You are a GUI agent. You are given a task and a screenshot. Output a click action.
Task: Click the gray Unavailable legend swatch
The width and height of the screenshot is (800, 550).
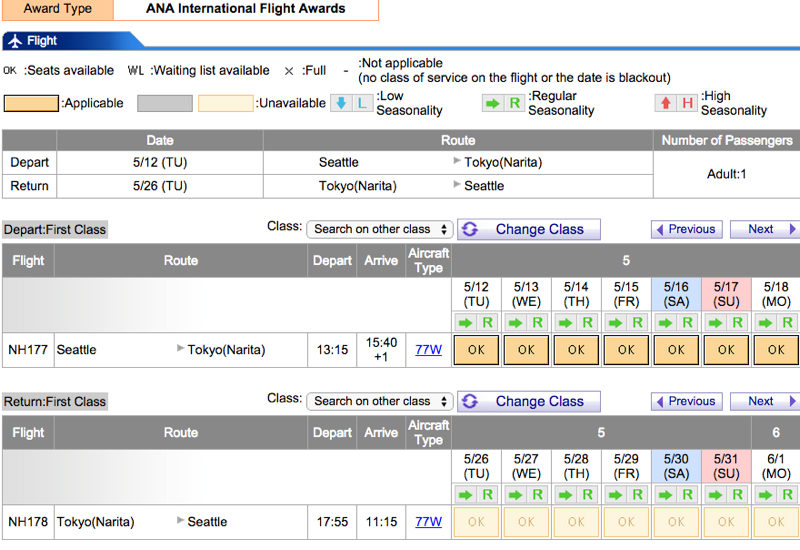165,104
